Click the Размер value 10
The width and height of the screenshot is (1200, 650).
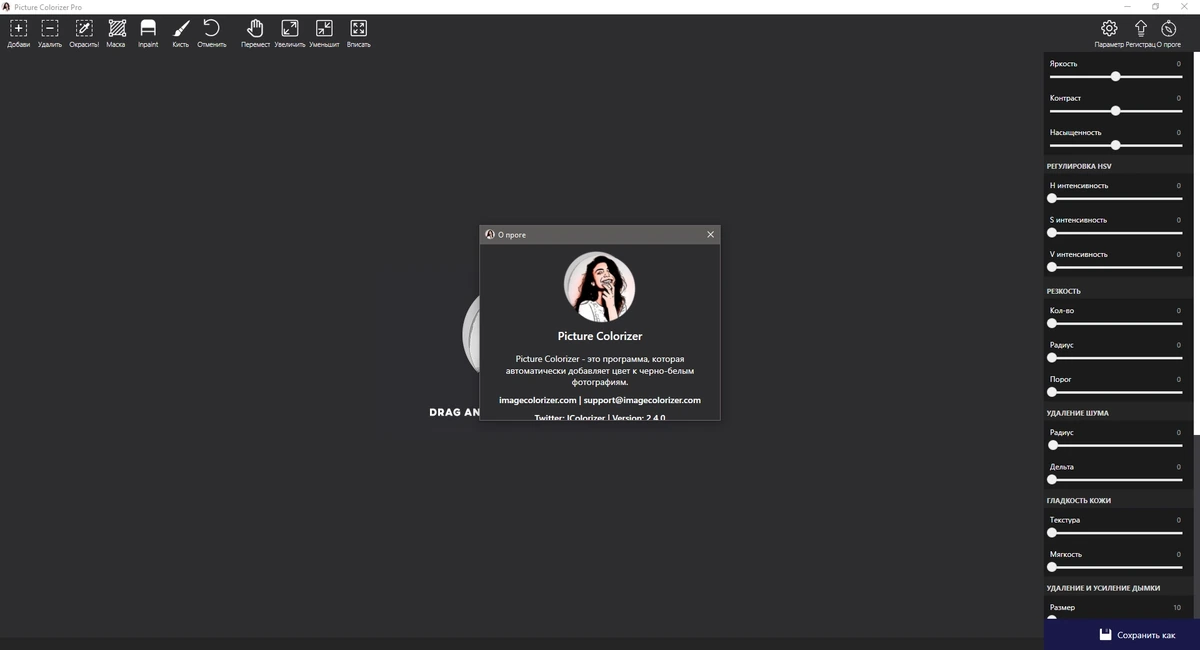pos(1177,607)
